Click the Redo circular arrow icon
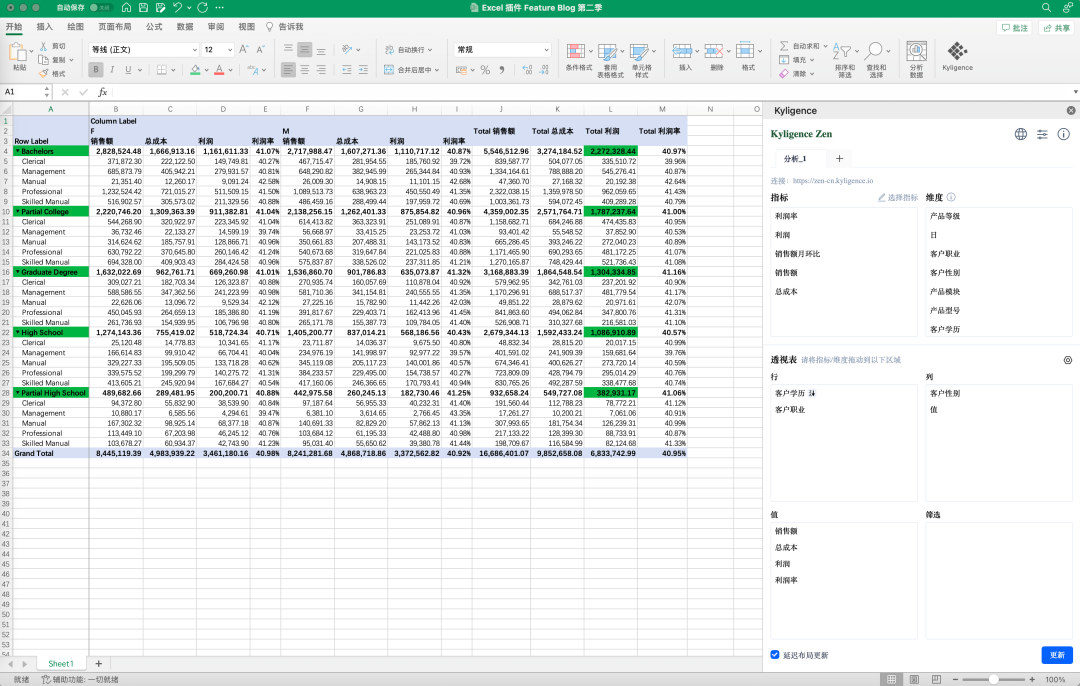 [x=202, y=8]
